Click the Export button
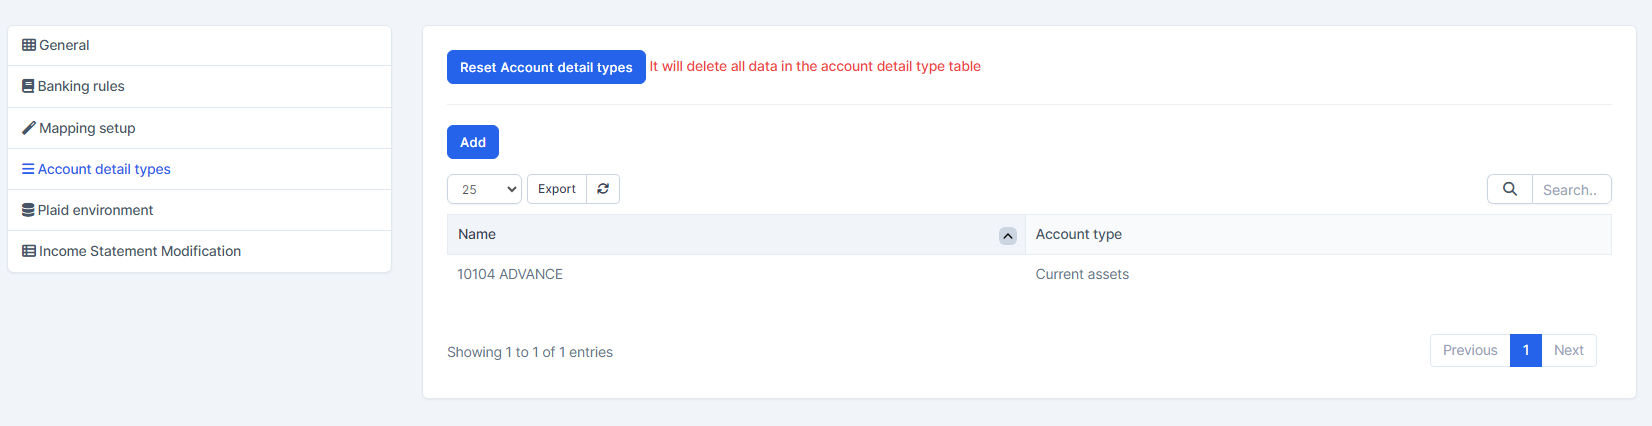1652x426 pixels. click(556, 189)
